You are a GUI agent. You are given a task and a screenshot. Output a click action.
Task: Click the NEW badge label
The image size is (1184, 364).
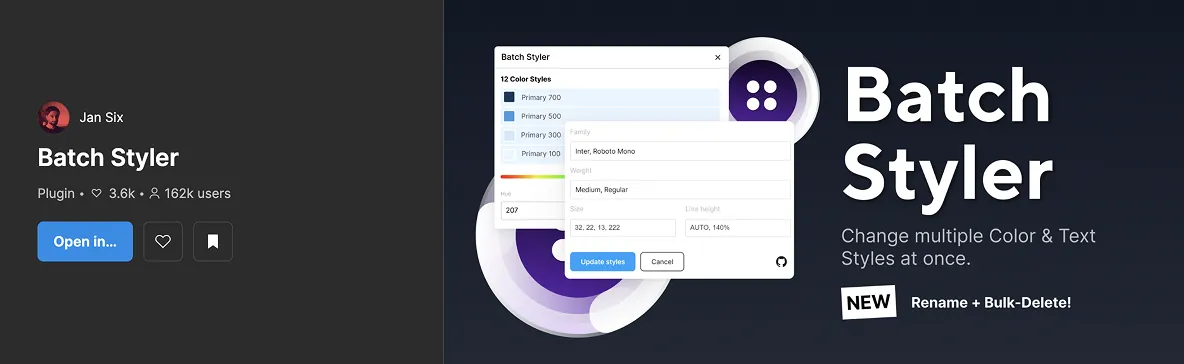pyautogui.click(x=868, y=303)
